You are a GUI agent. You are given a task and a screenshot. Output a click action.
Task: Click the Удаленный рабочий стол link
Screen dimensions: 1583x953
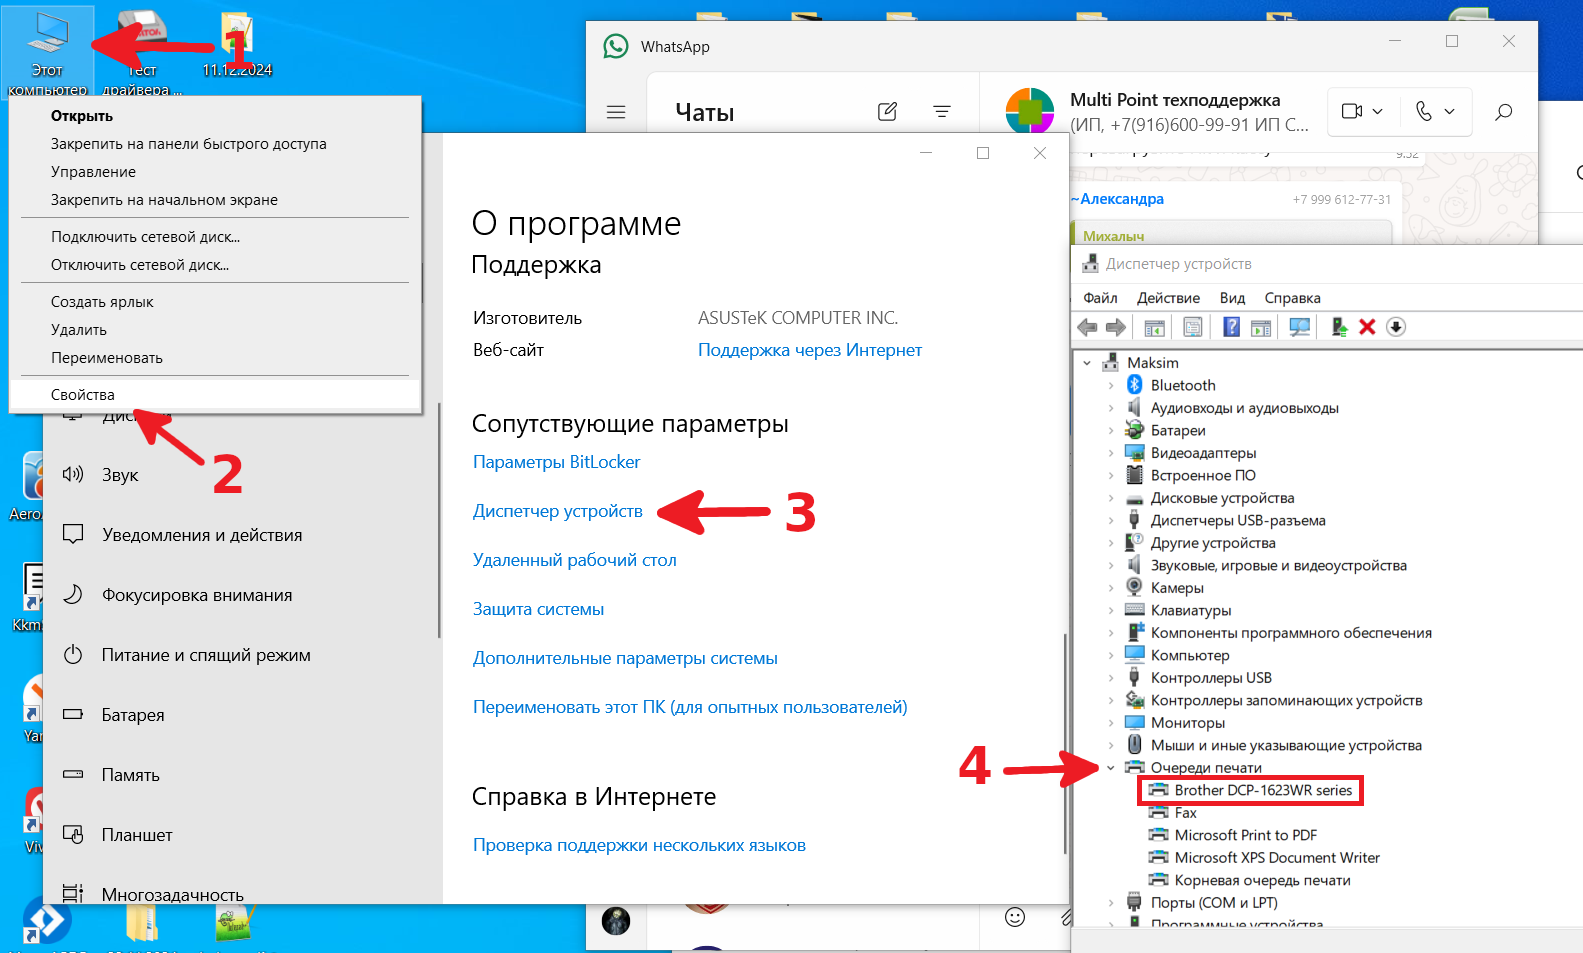pos(575,560)
